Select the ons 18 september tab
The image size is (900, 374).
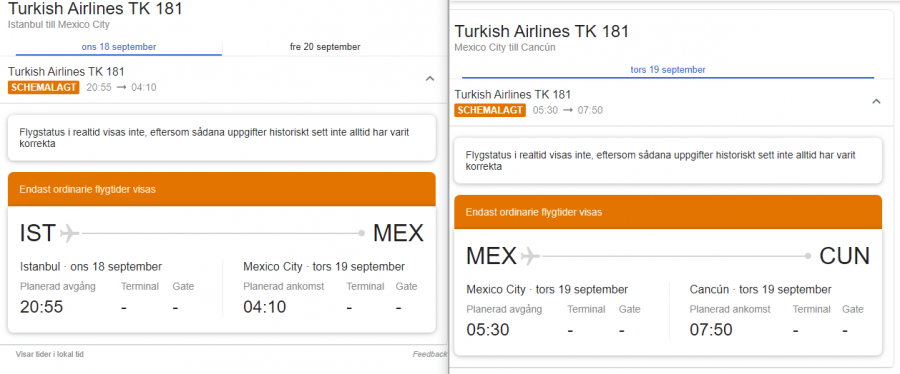click(x=119, y=47)
